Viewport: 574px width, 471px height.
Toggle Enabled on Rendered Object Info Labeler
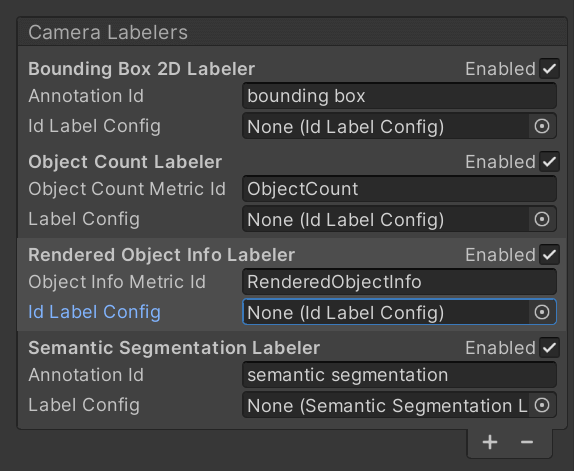(549, 255)
